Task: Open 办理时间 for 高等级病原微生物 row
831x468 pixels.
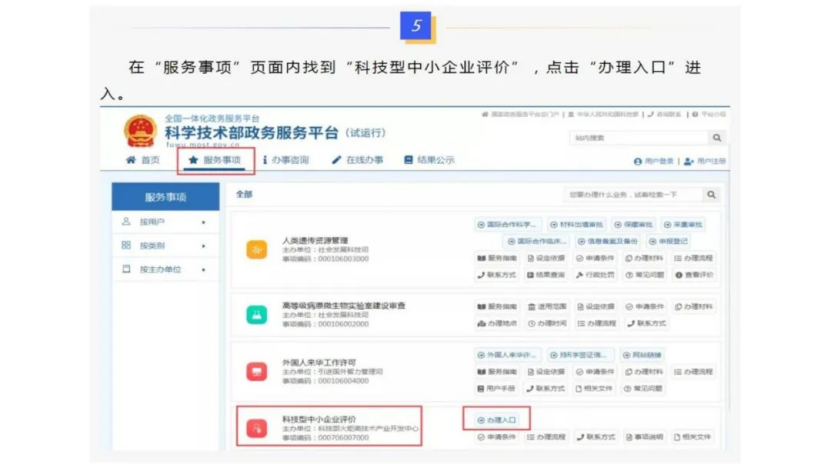Action: tap(546, 324)
